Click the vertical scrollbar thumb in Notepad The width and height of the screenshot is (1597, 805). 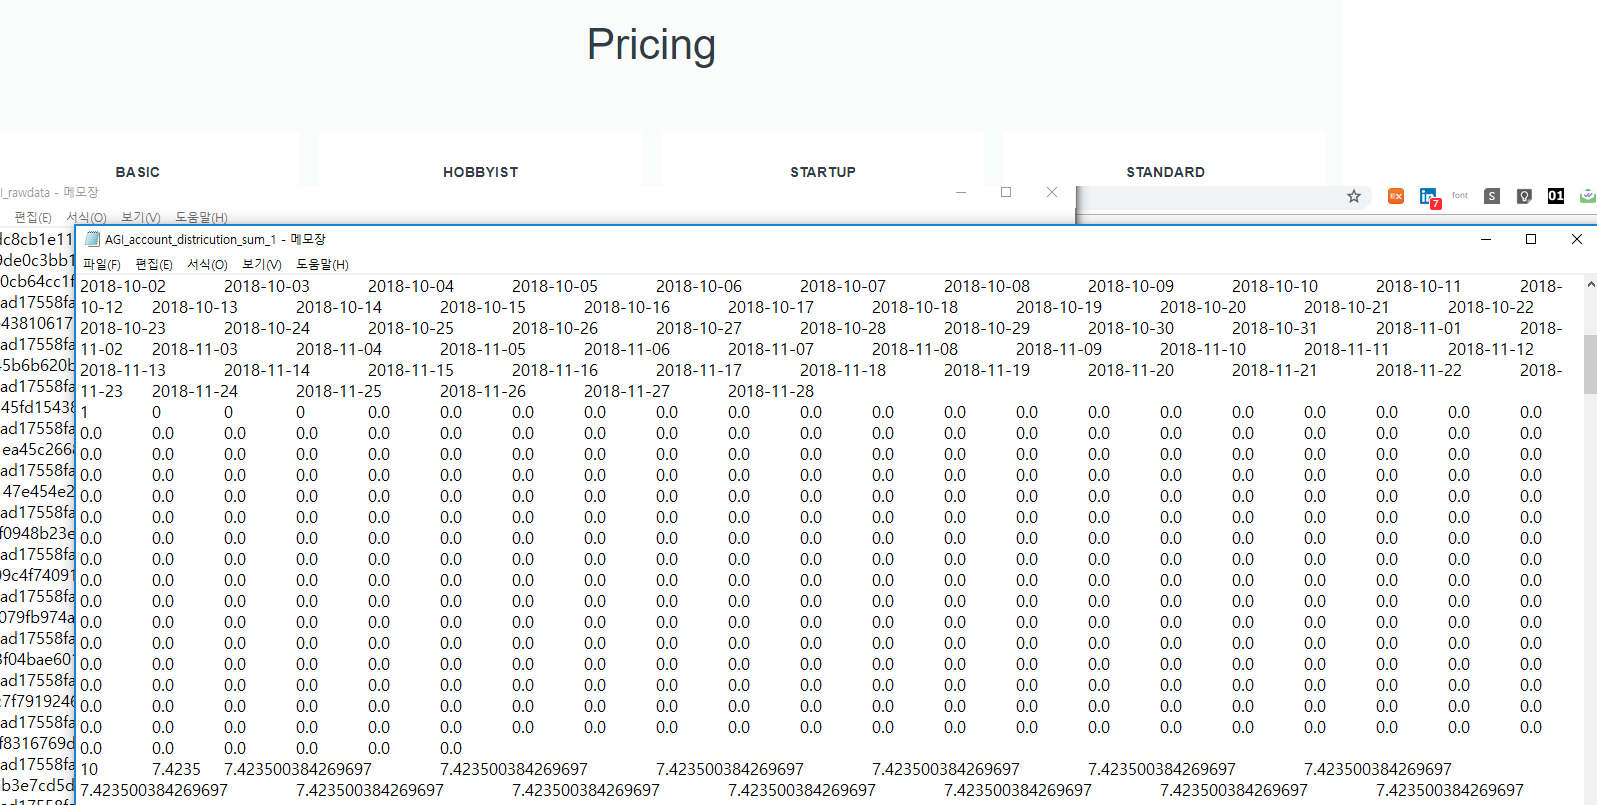tap(1590, 363)
